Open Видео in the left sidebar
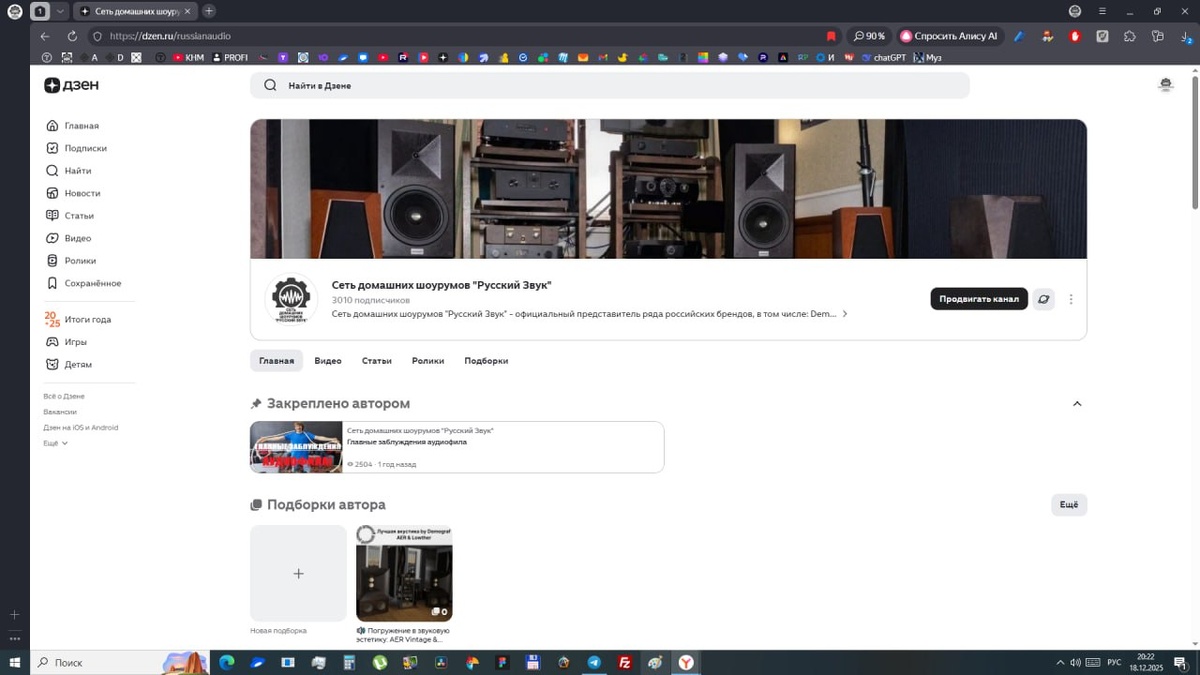This screenshot has width=1200, height=675. (69, 238)
